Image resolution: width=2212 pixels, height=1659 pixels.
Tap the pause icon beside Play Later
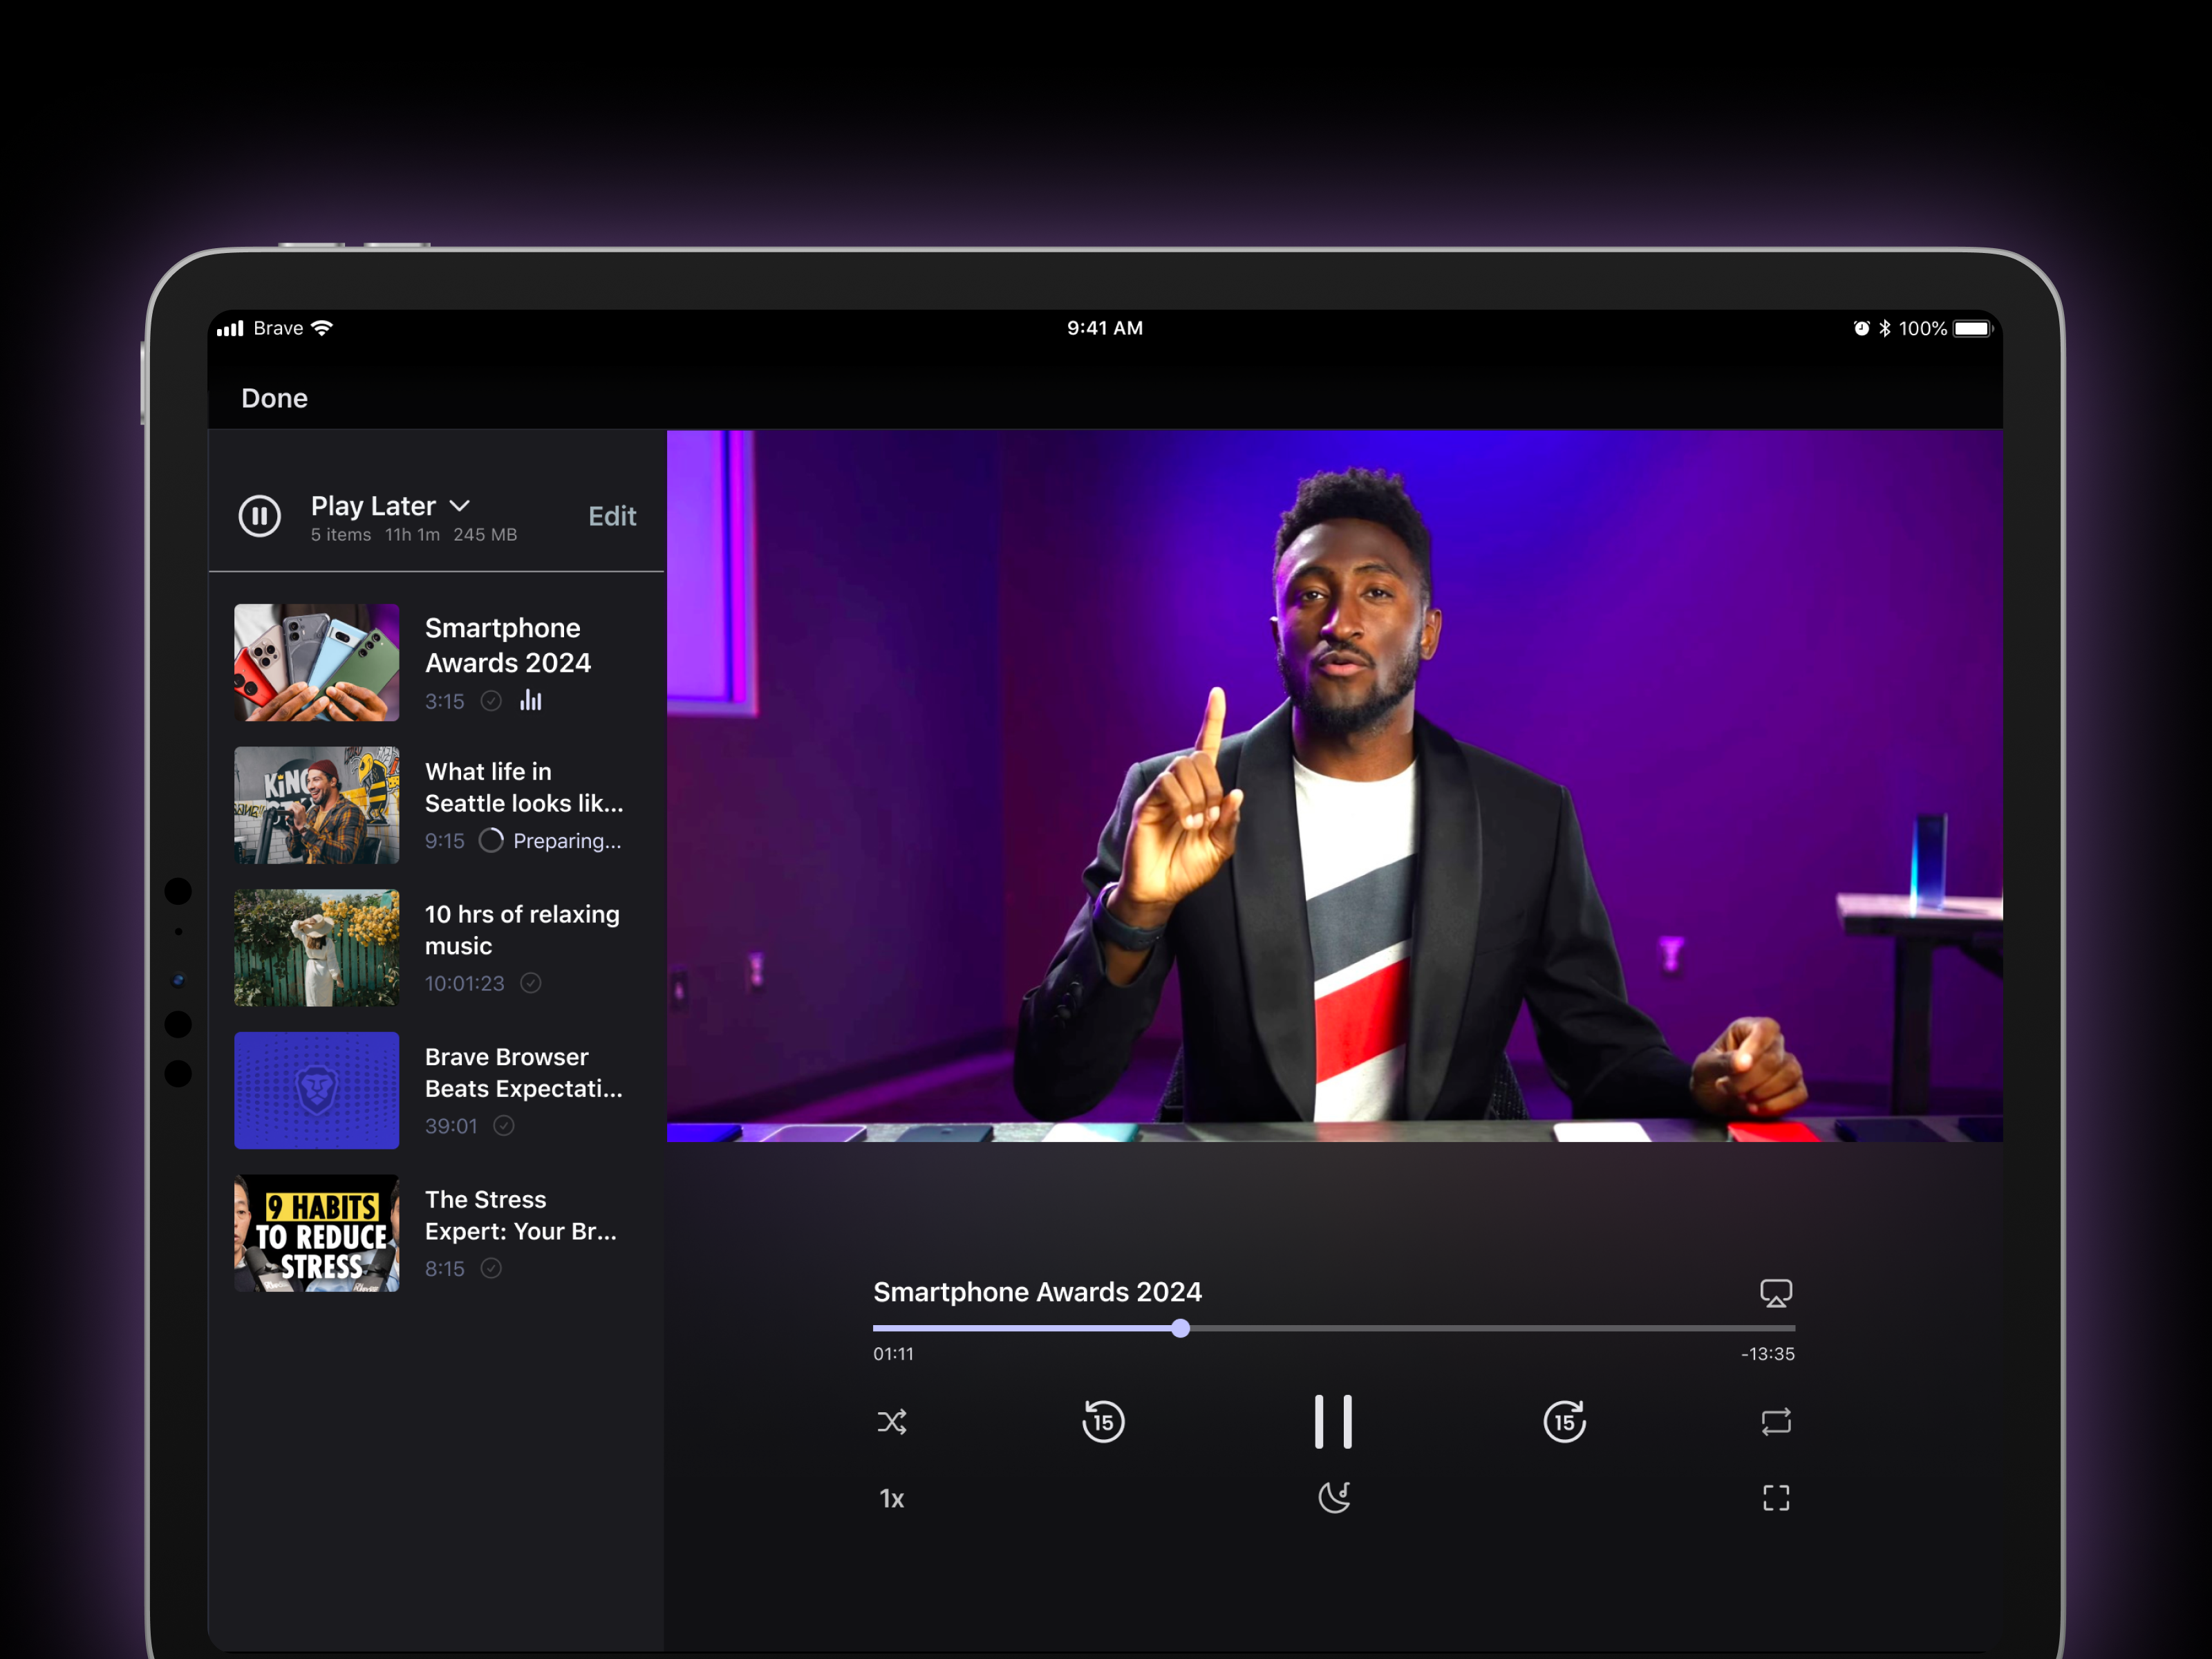(260, 516)
